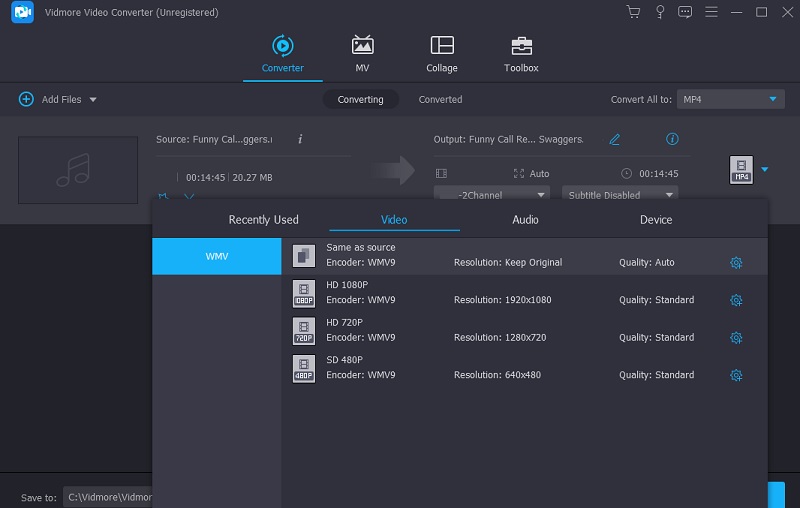Expand the audio 2Channel dropdown
800x508 pixels.
pos(492,195)
